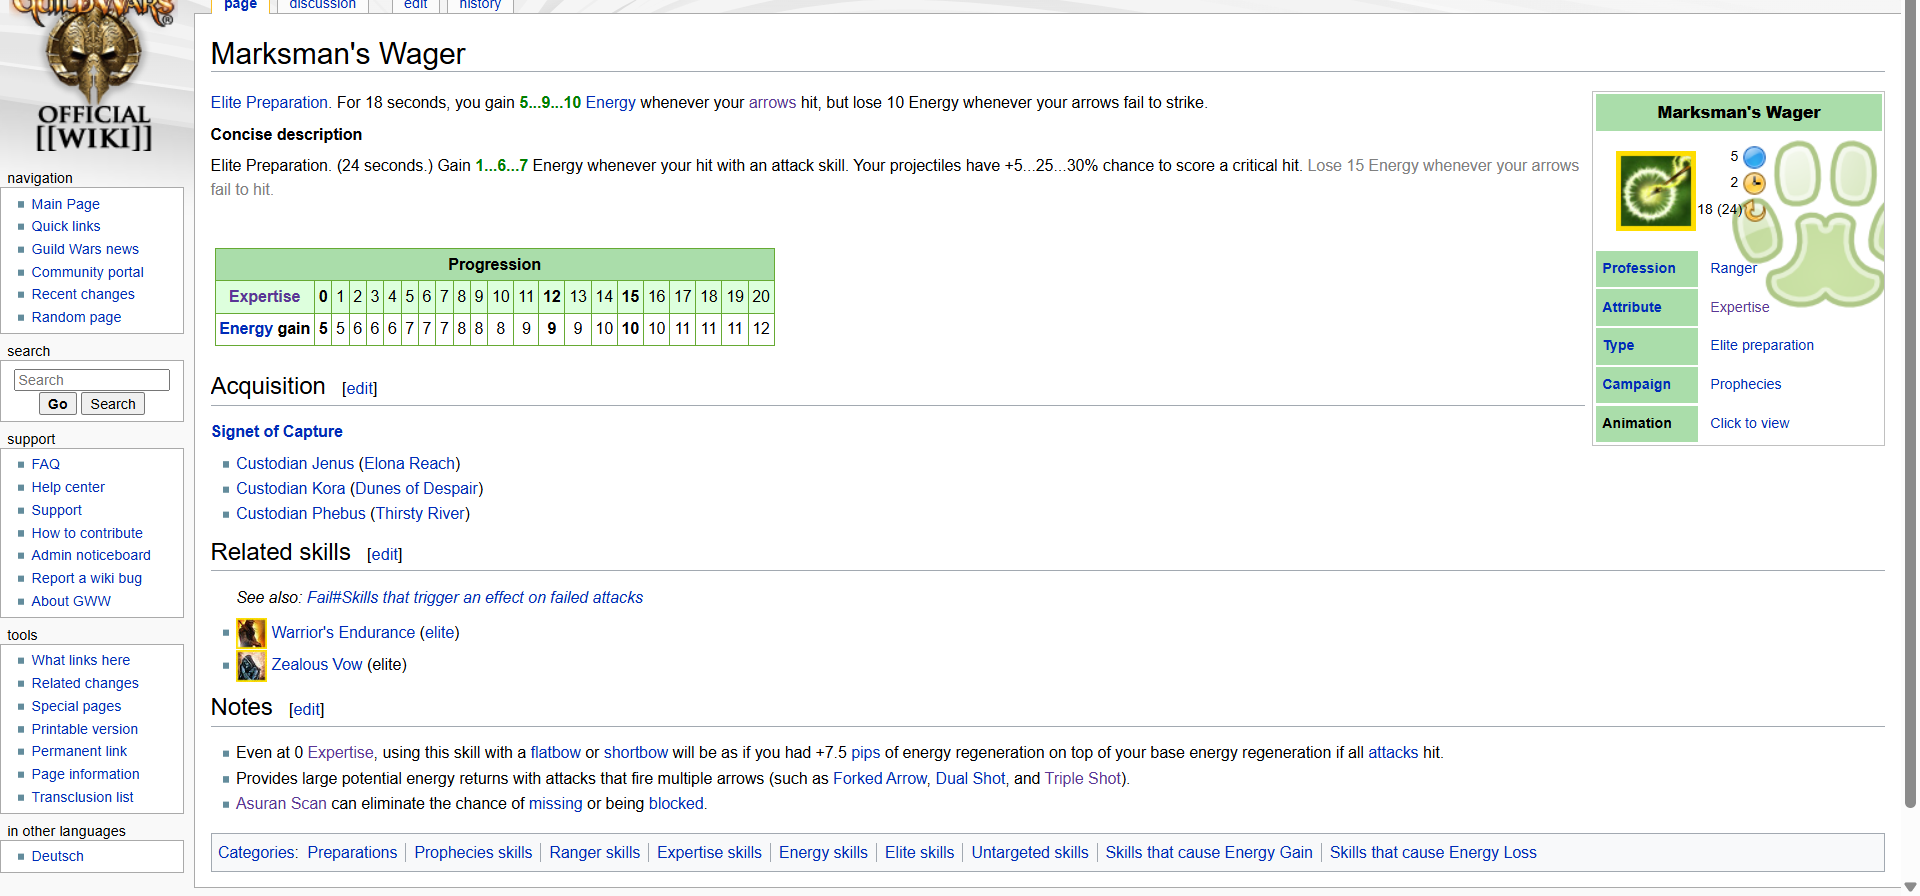Open the Forked Arrow skill link
Viewport: 1920px width, 896px height.
(880, 779)
